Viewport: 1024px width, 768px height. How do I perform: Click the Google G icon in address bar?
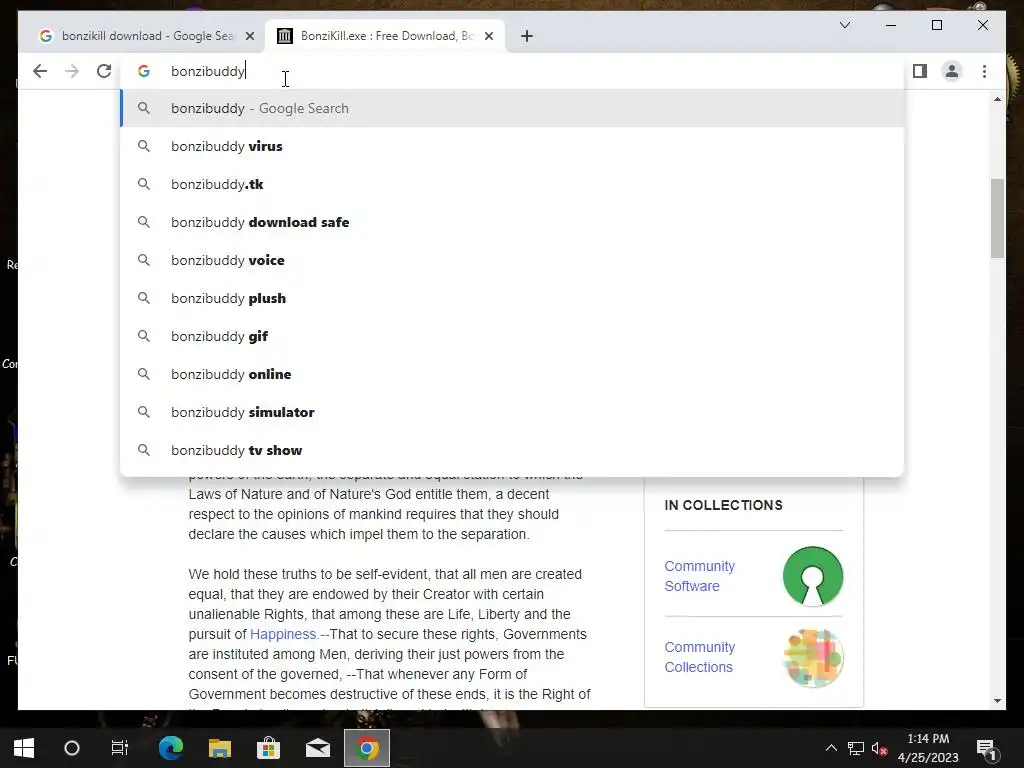pos(144,71)
